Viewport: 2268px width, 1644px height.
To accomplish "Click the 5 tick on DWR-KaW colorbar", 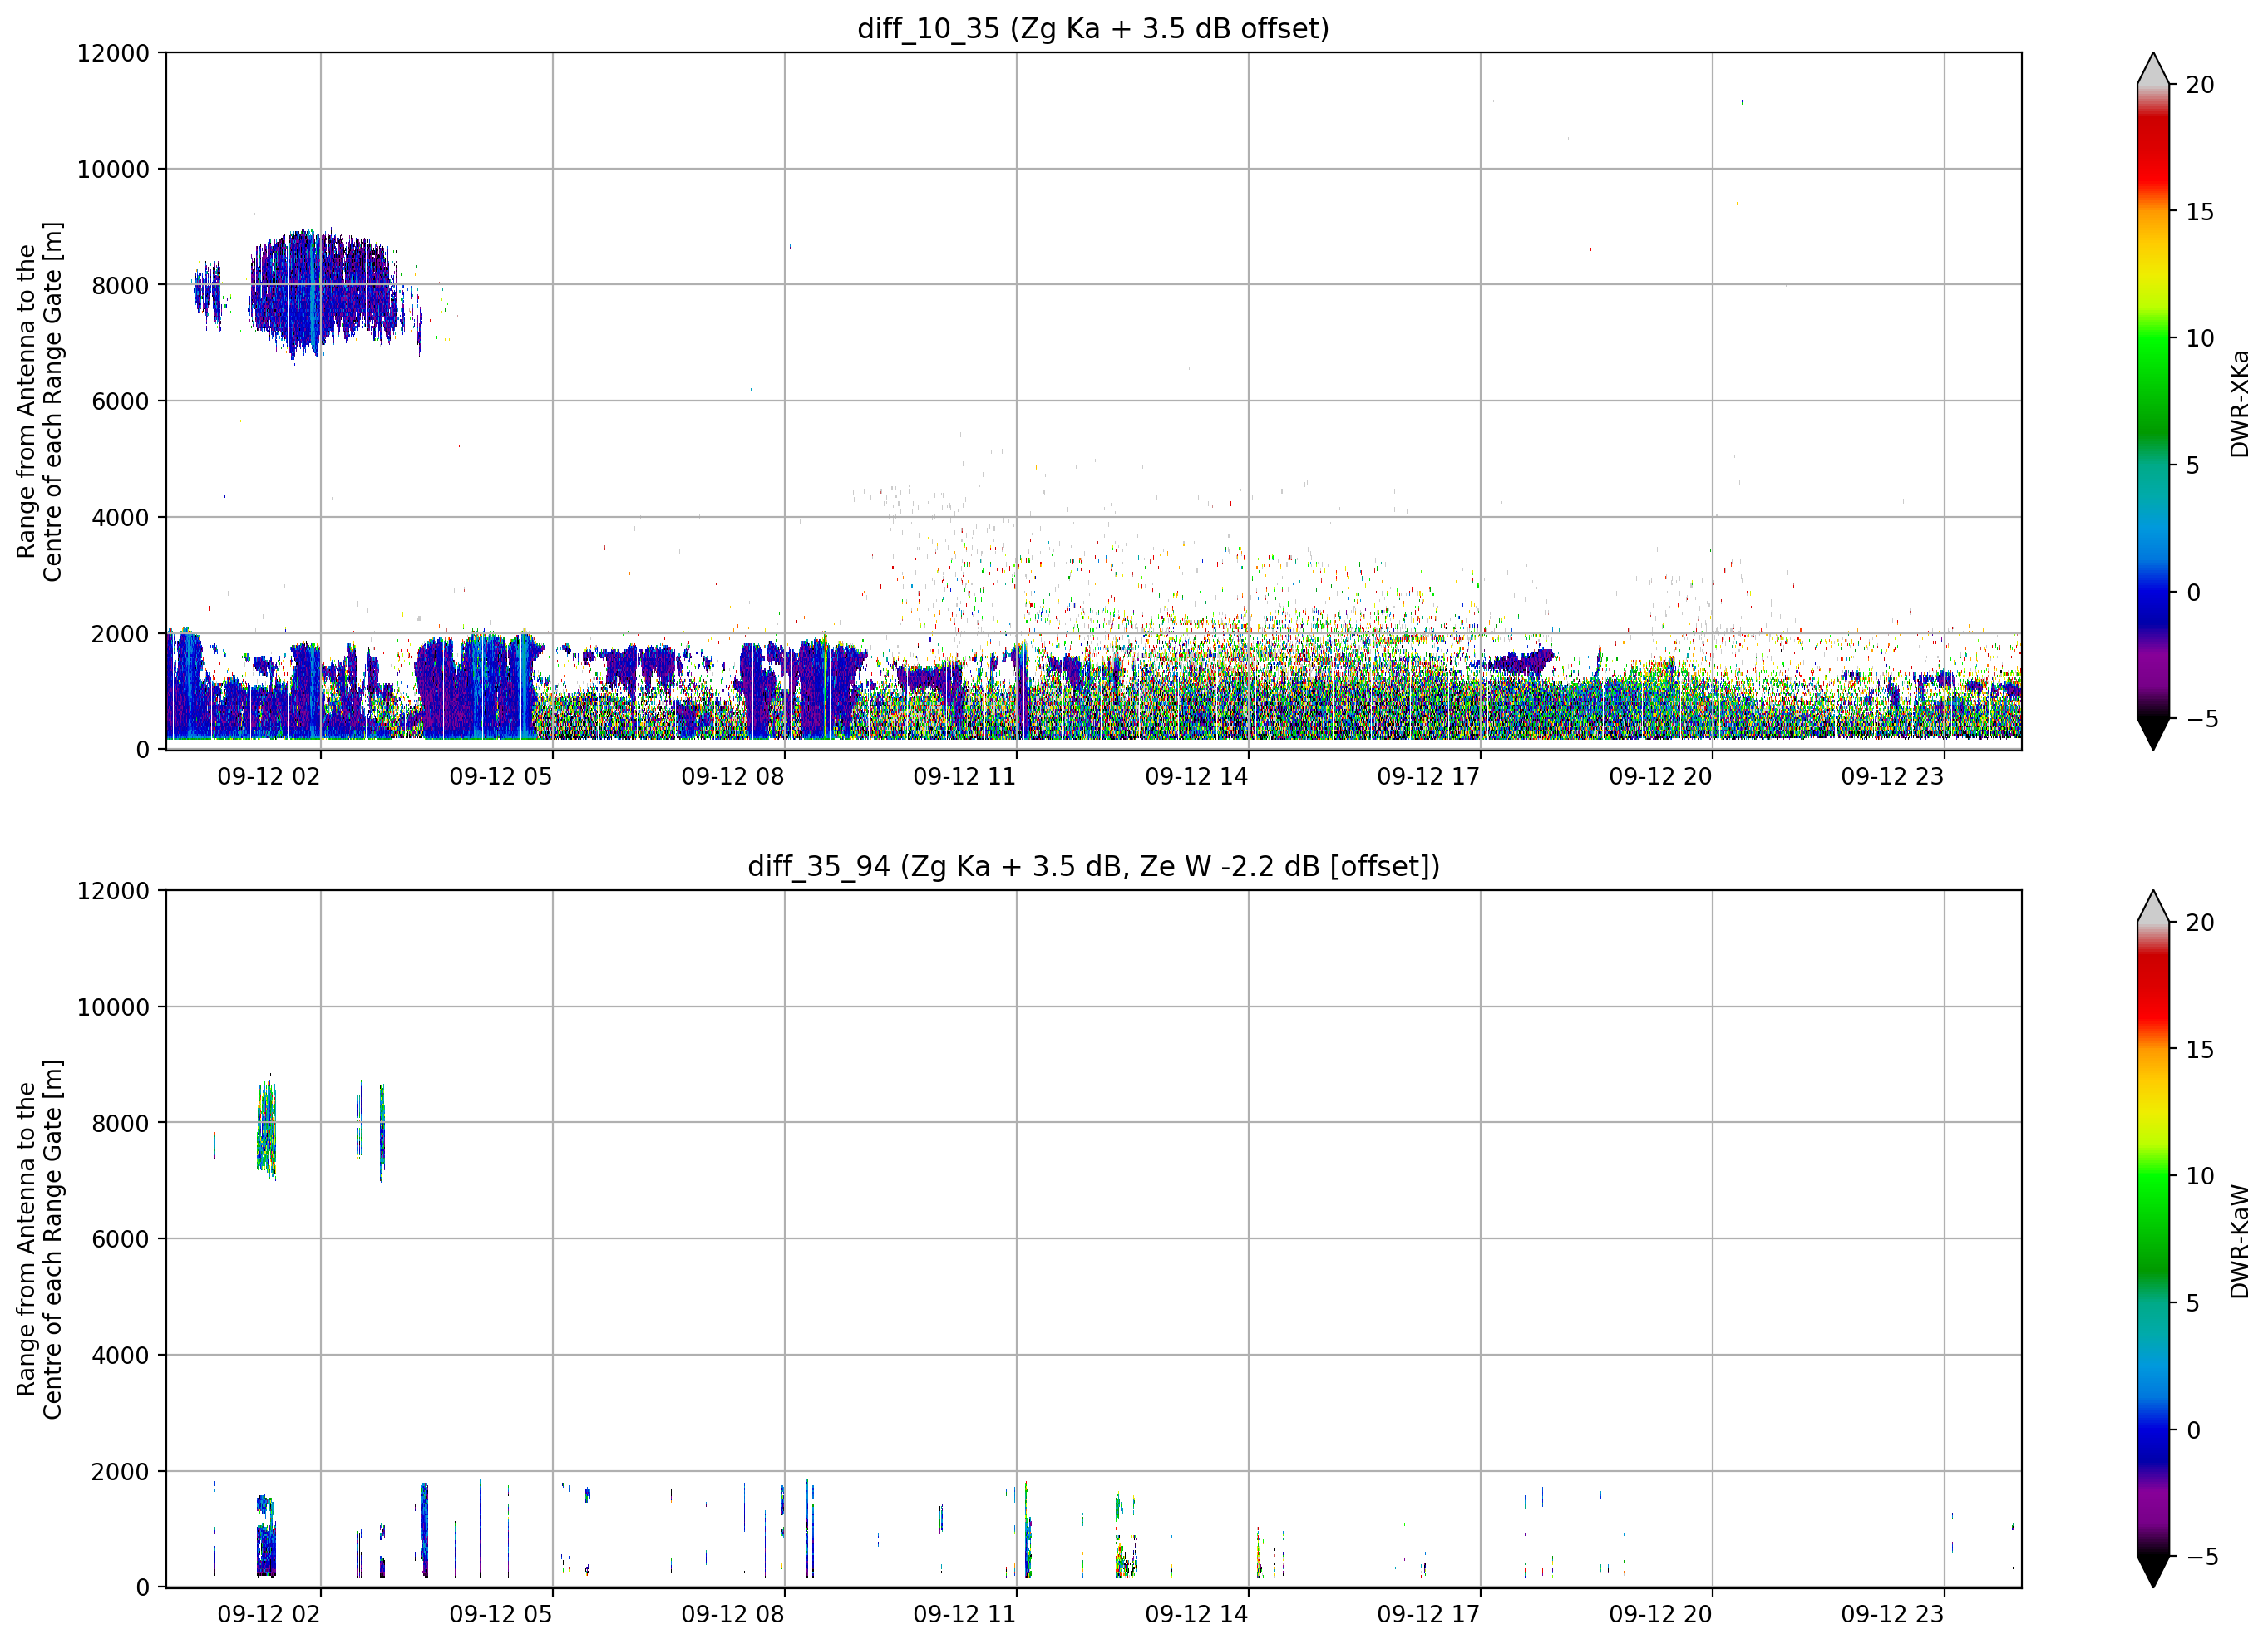I will click(2193, 1304).
